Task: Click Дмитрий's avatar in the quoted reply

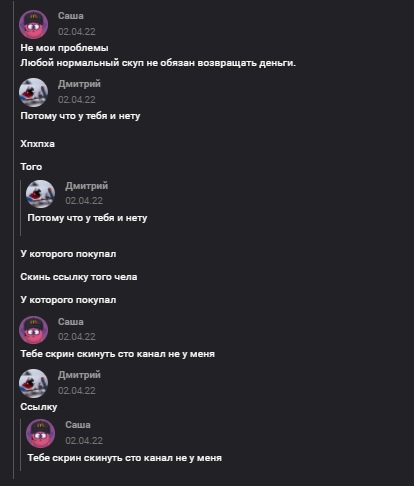Action: (x=41, y=194)
